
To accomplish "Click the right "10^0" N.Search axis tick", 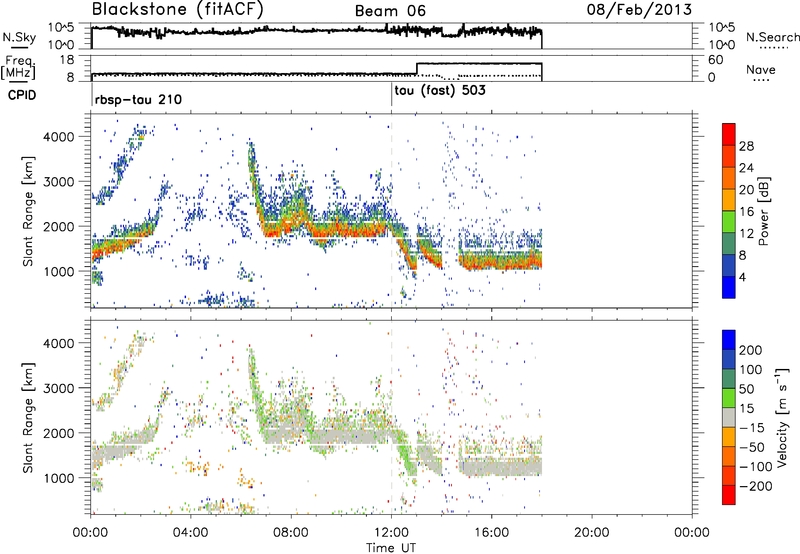I will pos(721,45).
